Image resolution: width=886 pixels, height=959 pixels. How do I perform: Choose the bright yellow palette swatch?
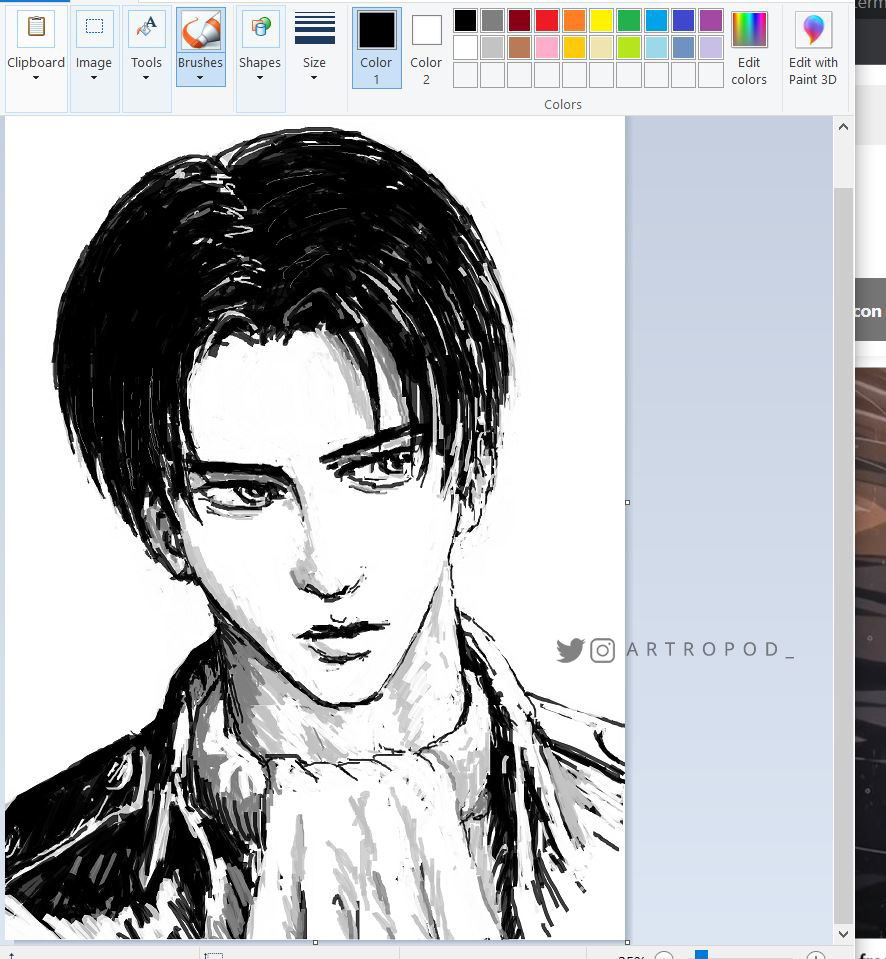[x=602, y=20]
